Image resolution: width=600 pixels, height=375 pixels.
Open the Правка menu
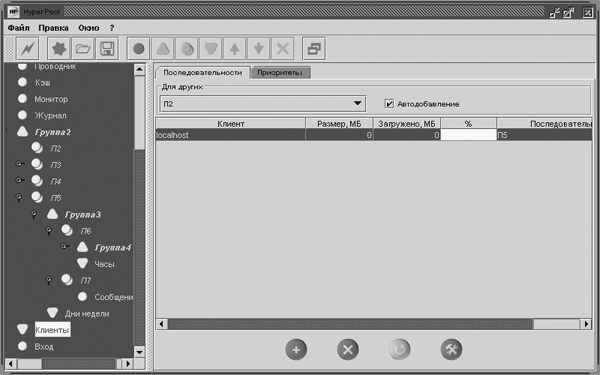tap(54, 28)
